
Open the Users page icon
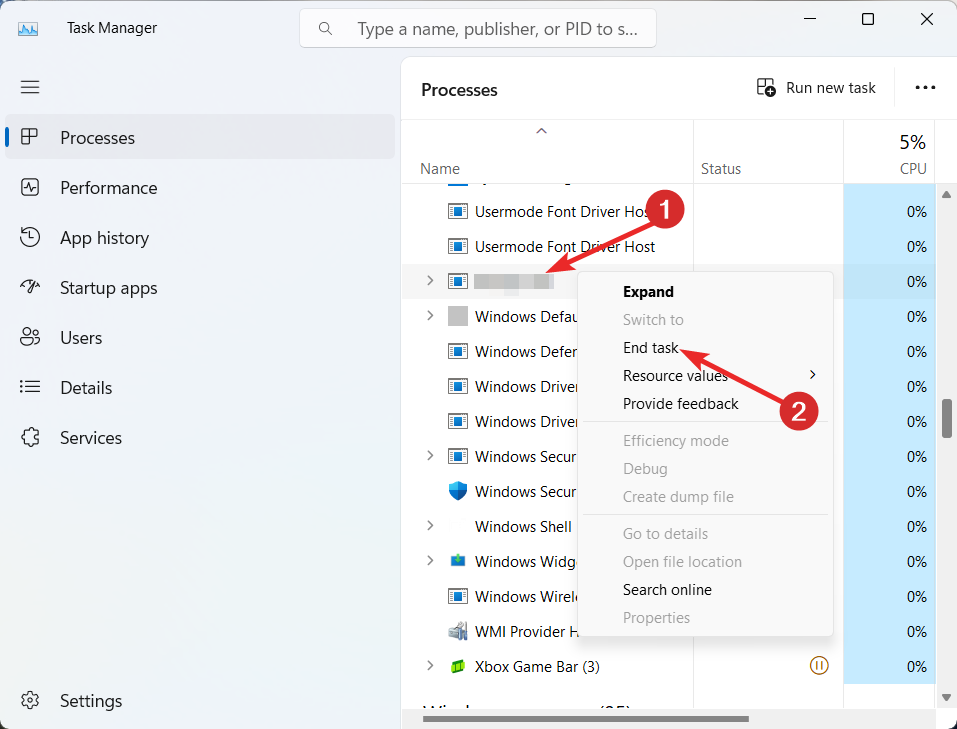click(x=30, y=338)
